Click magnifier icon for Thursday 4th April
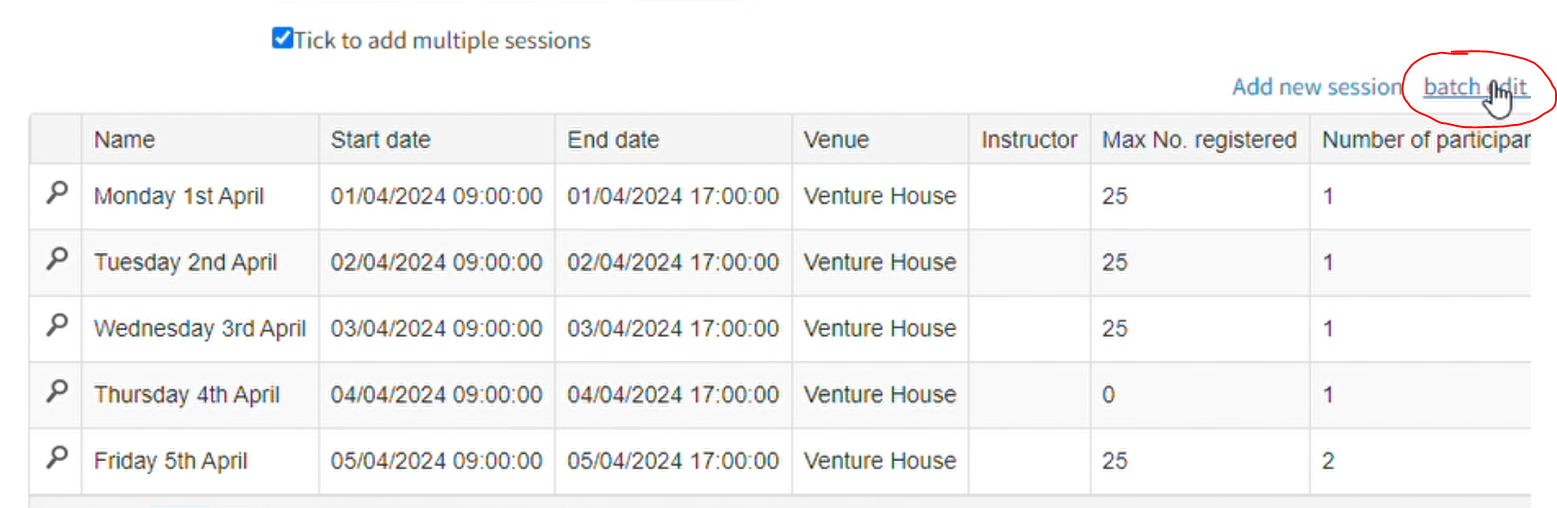Image resolution: width=1557 pixels, height=508 pixels. click(x=57, y=392)
